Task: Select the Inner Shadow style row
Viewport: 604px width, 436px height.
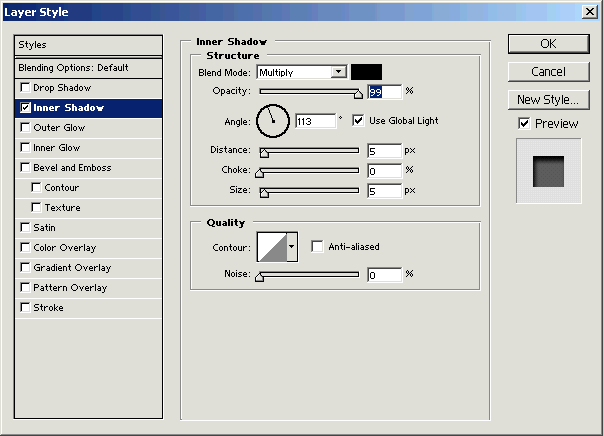Action: point(88,108)
